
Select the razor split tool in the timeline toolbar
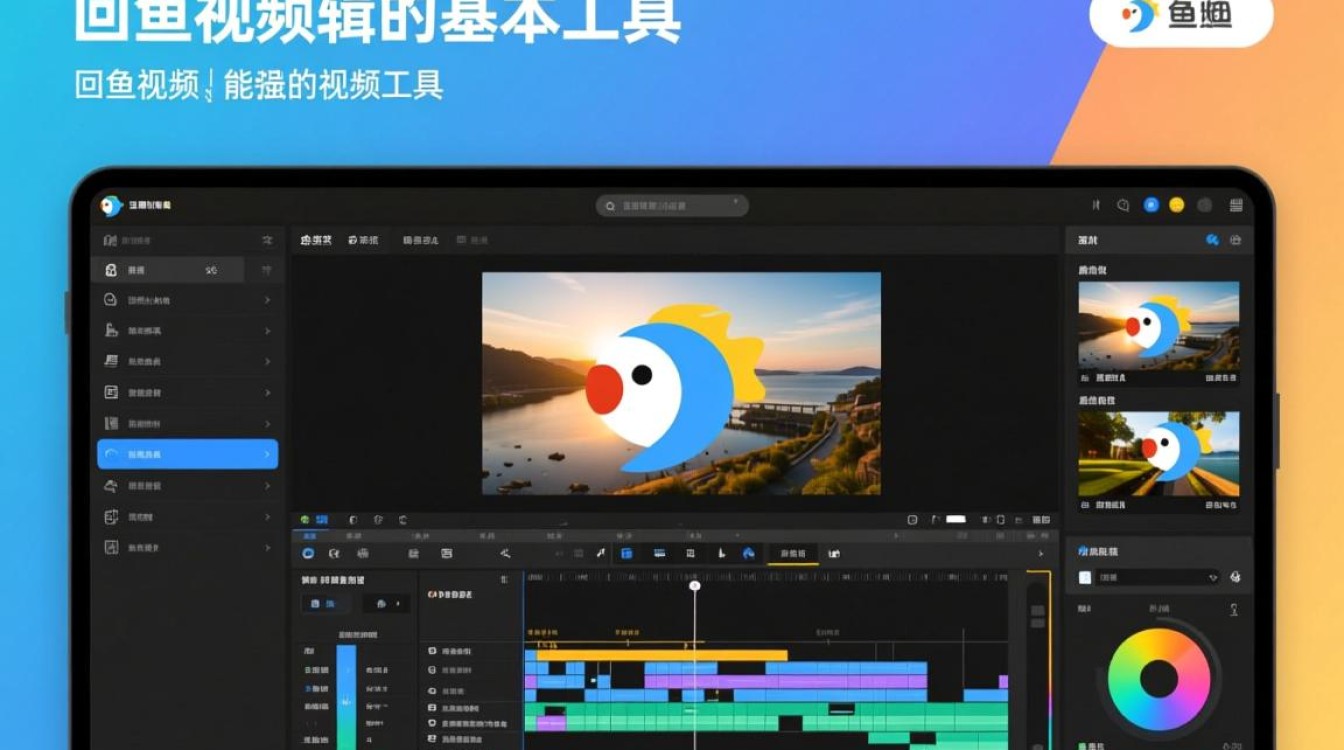(503, 553)
